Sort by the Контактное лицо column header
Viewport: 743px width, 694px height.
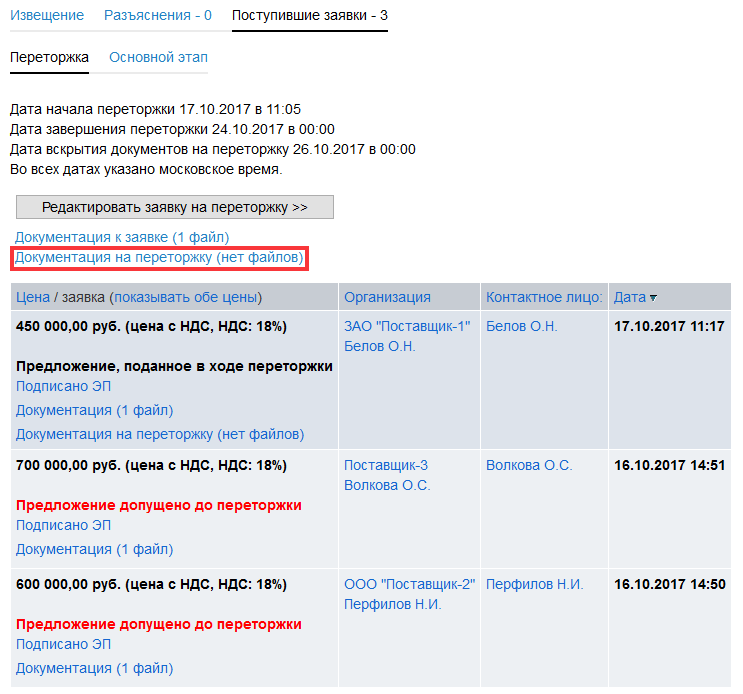click(544, 297)
